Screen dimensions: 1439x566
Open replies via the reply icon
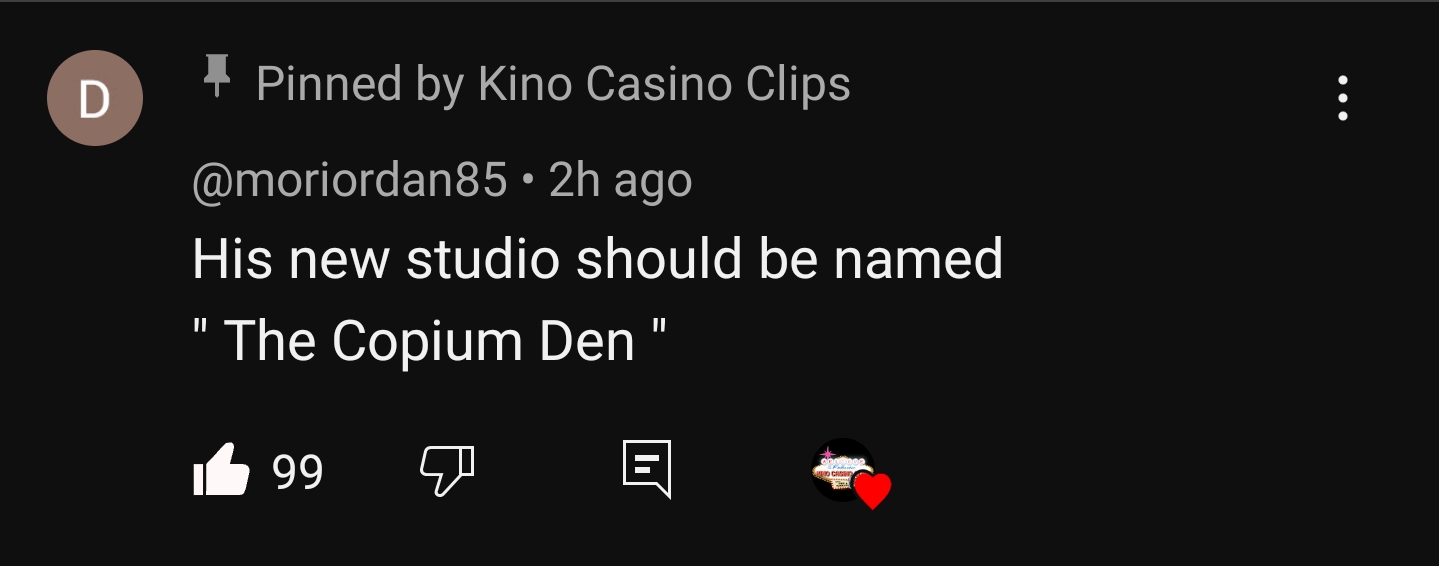[646, 469]
